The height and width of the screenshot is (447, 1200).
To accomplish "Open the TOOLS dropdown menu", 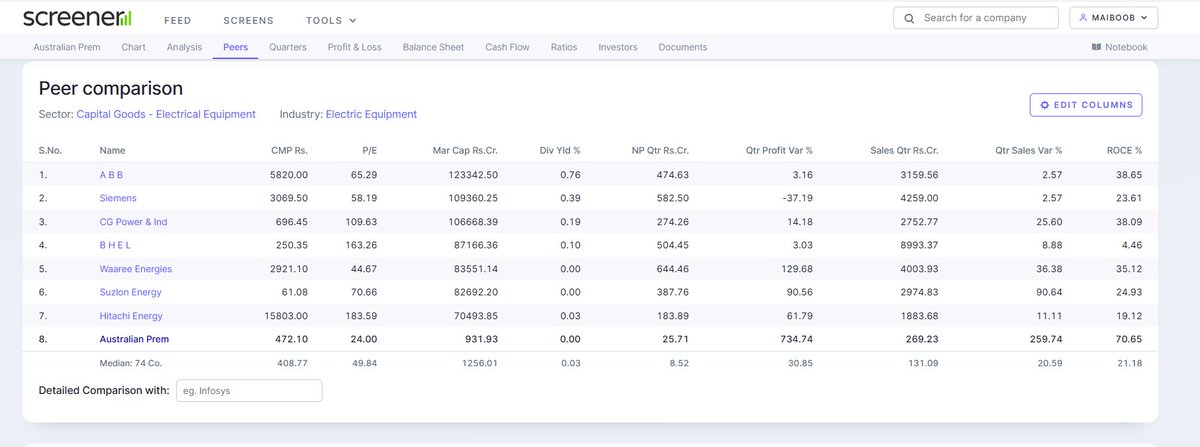I will [x=332, y=20].
